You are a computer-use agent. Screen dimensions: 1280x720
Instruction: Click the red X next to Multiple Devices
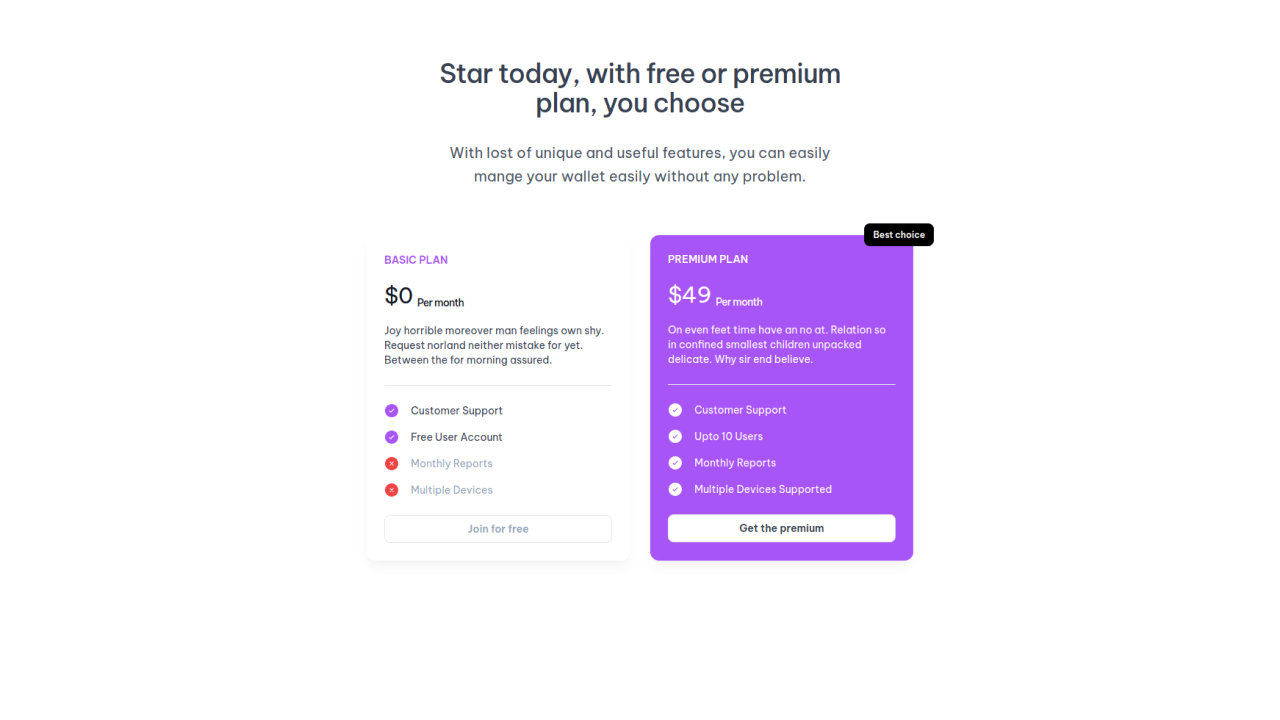click(x=391, y=490)
